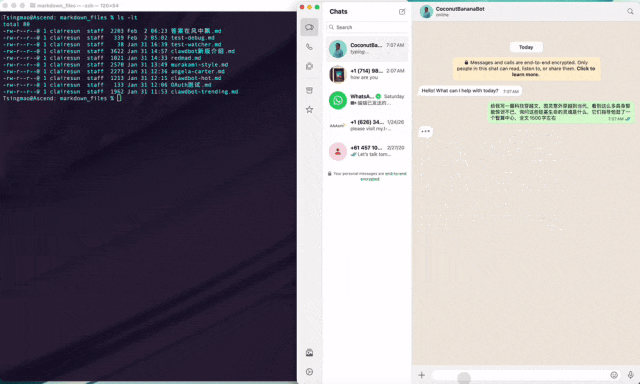Open the WhatsApp official chat from Saturday

(x=367, y=100)
